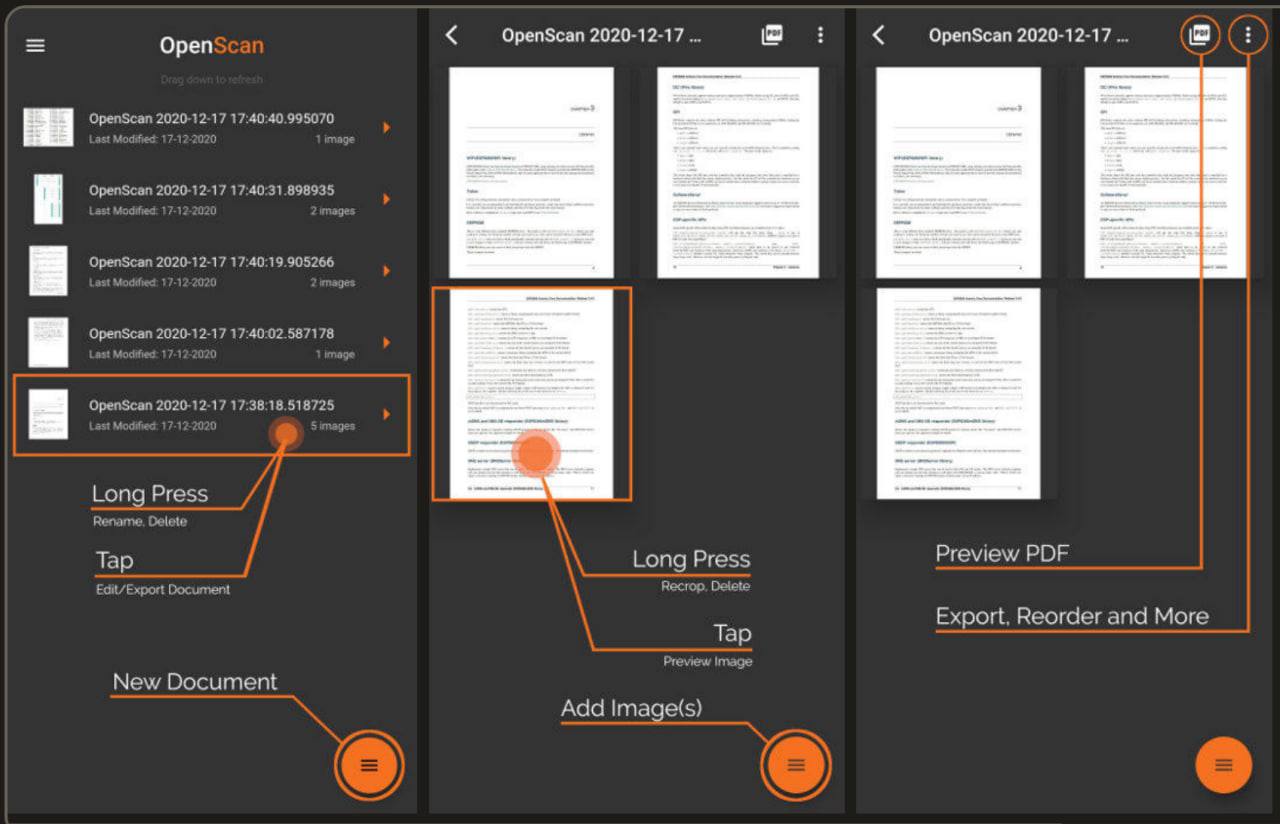Select the thumbnail of scan 17:40:02.587178

tap(48, 343)
